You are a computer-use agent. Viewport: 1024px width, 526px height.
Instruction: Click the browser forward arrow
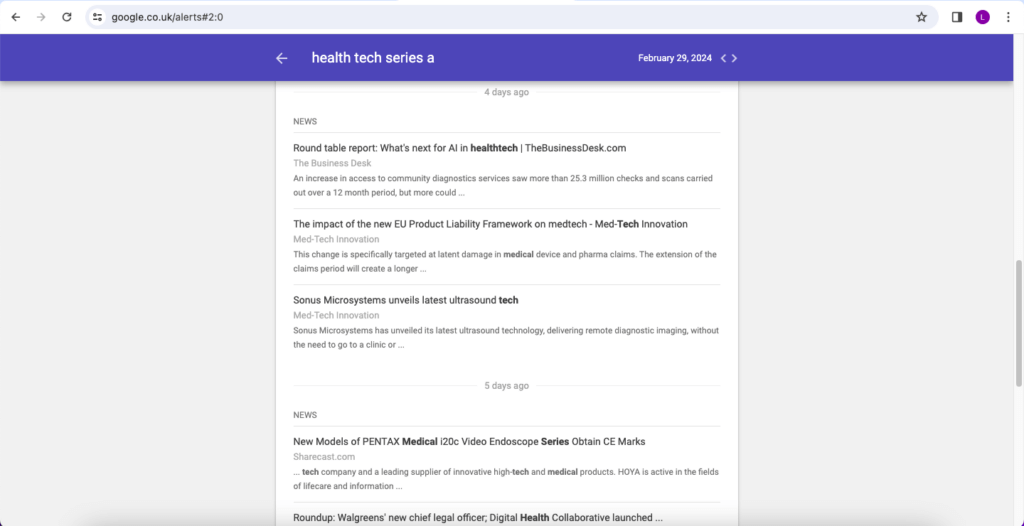click(x=41, y=17)
